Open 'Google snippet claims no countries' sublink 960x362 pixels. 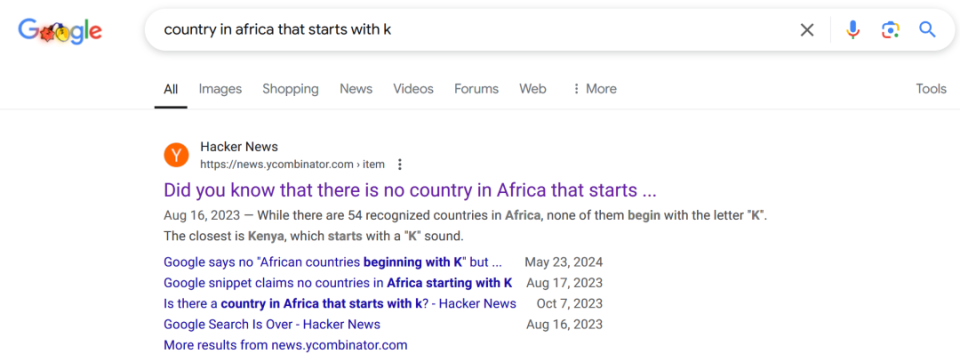click(337, 283)
